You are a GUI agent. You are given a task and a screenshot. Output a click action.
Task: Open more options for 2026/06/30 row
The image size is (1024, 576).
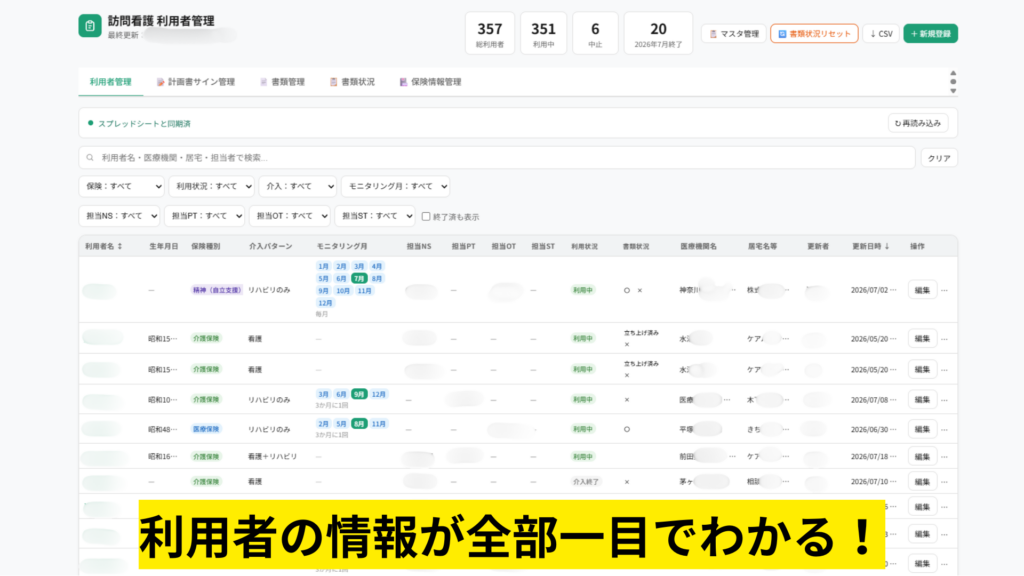click(x=945, y=429)
